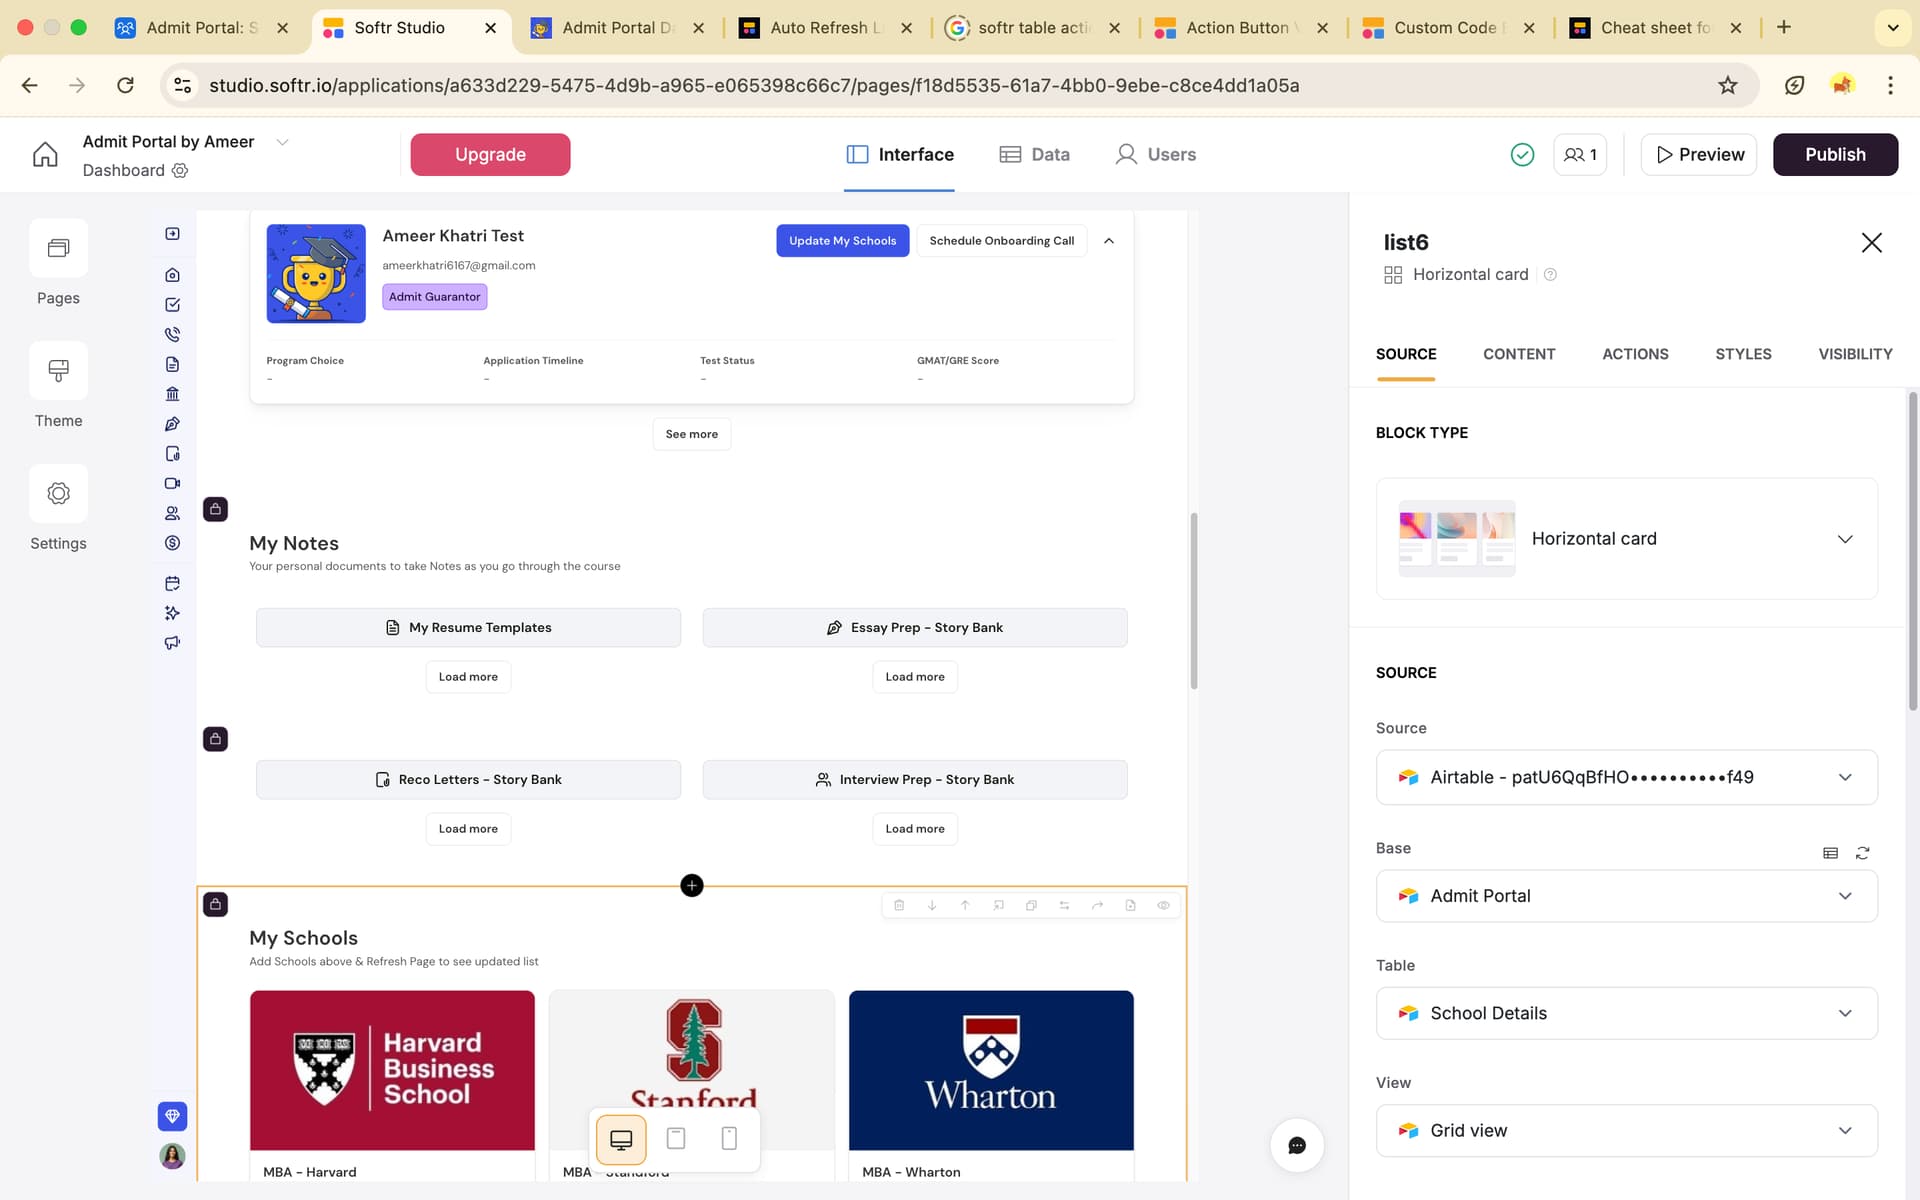Open the Base Admit Portal dropdown

(x=1626, y=896)
